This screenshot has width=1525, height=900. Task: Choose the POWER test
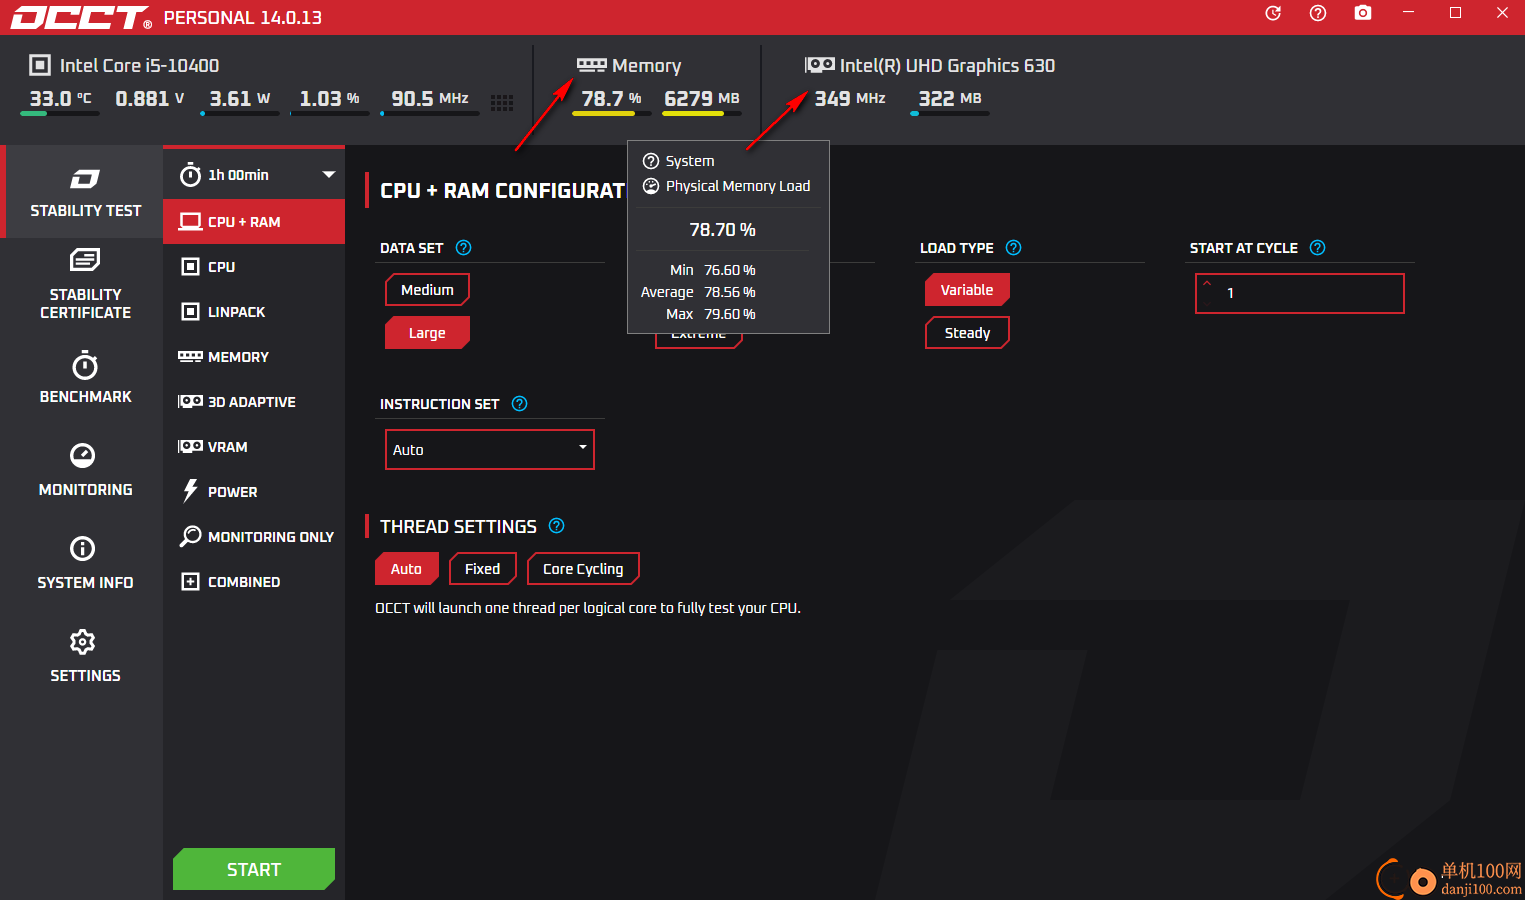click(x=254, y=492)
